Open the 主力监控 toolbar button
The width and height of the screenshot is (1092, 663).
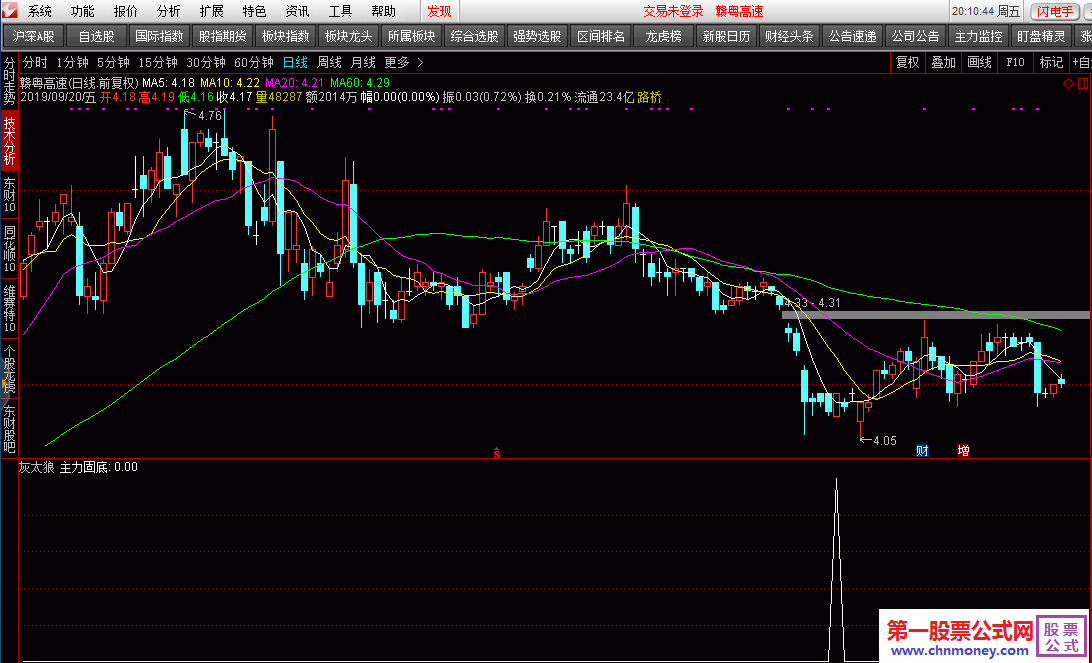[x=978, y=36]
